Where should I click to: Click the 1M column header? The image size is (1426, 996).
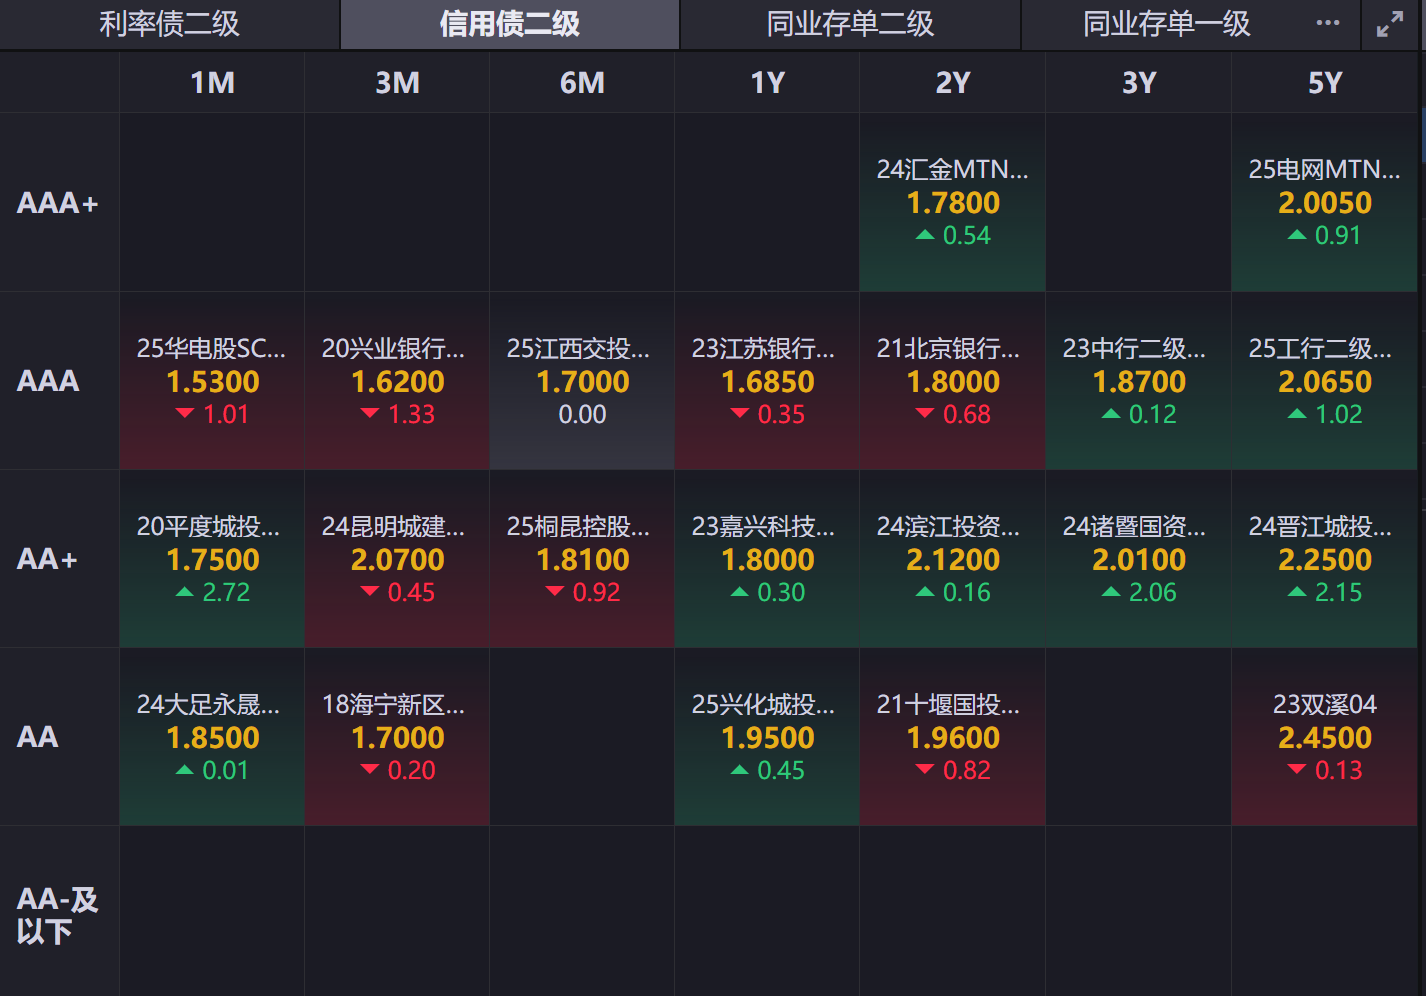click(212, 82)
